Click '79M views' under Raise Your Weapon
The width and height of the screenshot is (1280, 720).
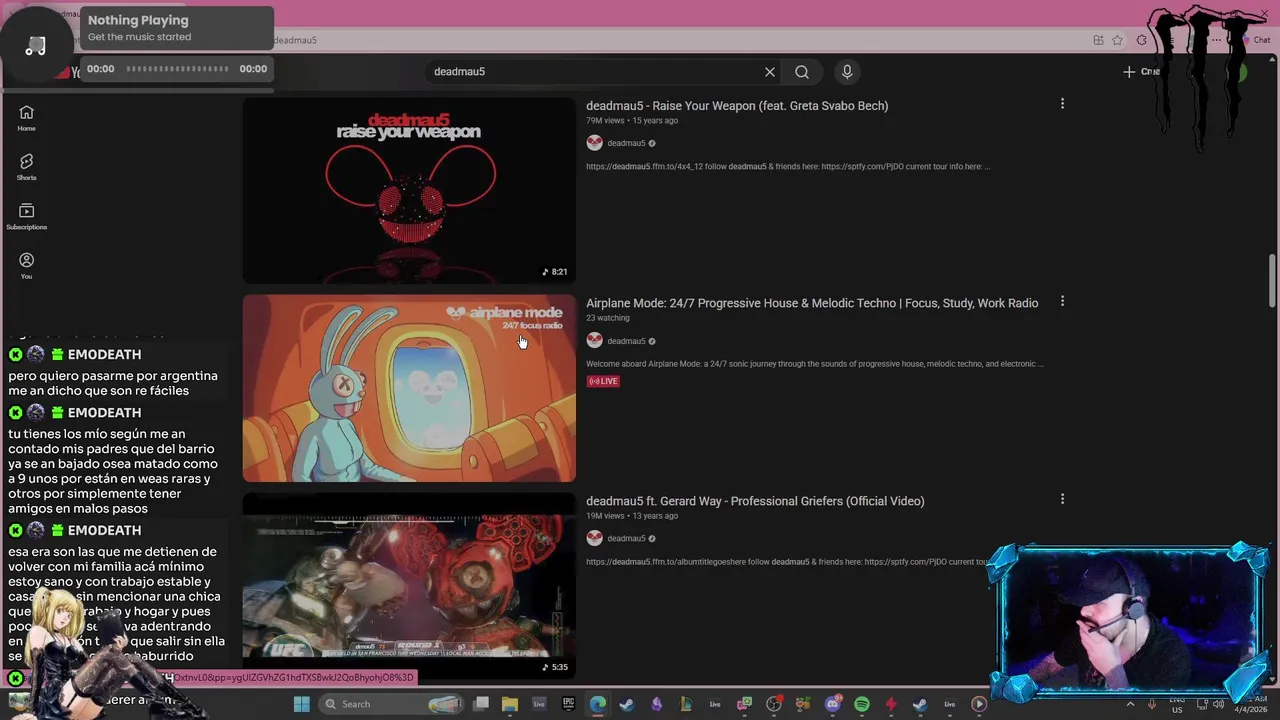[606, 120]
